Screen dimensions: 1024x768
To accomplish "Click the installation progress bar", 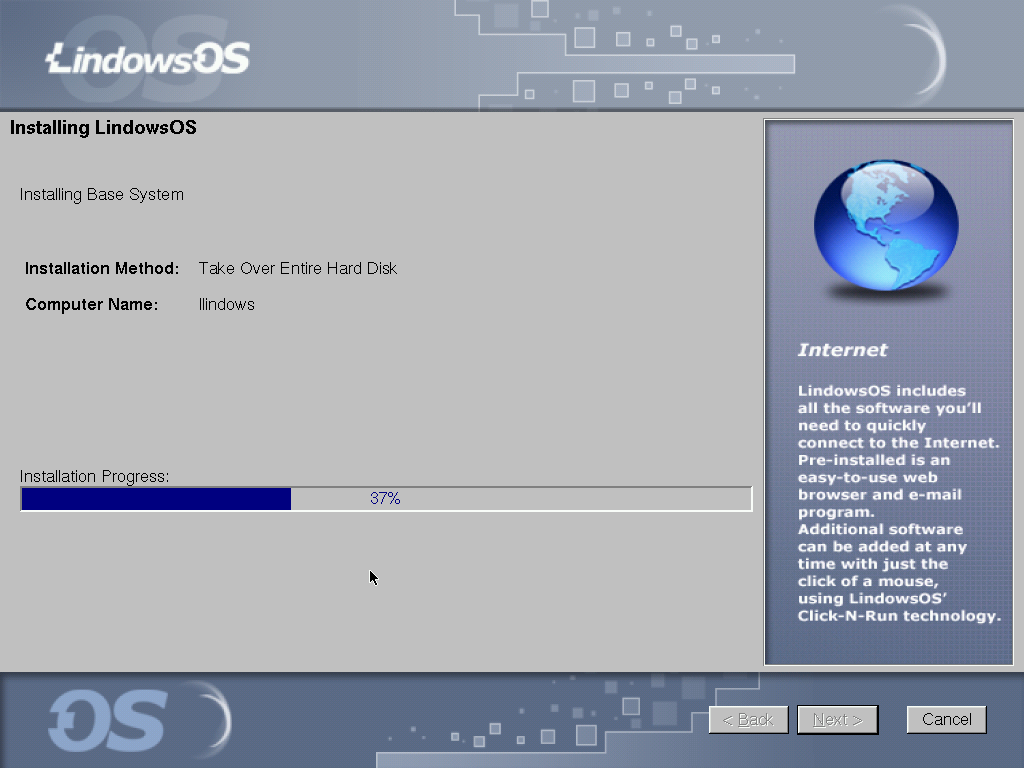I will pos(386,498).
